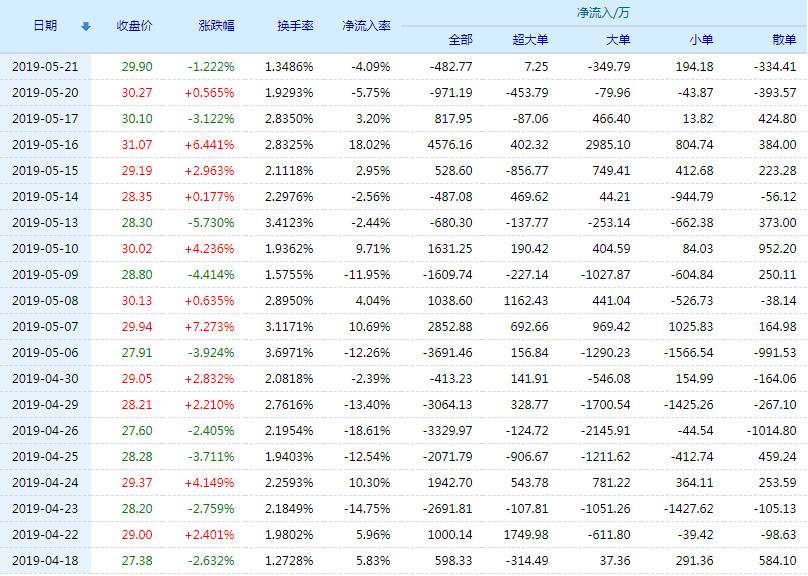Select the 2019-04-24 date cell
The height and width of the screenshot is (576, 808).
pyautogui.click(x=45, y=483)
